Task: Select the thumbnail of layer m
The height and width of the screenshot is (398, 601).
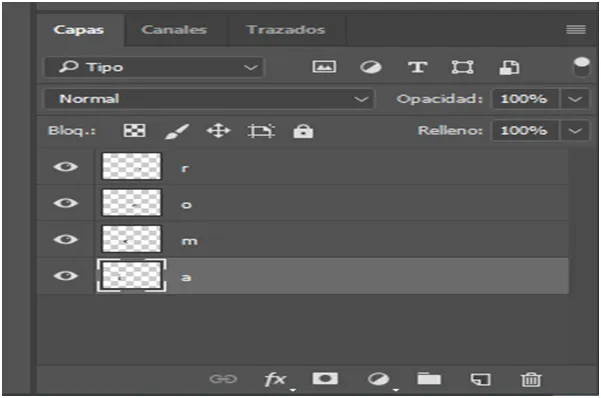Action: point(131,239)
